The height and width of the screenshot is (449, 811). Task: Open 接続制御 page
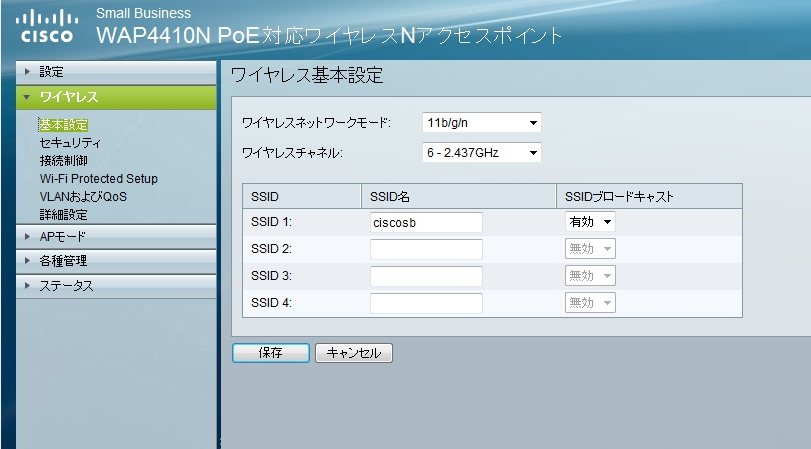click(64, 161)
